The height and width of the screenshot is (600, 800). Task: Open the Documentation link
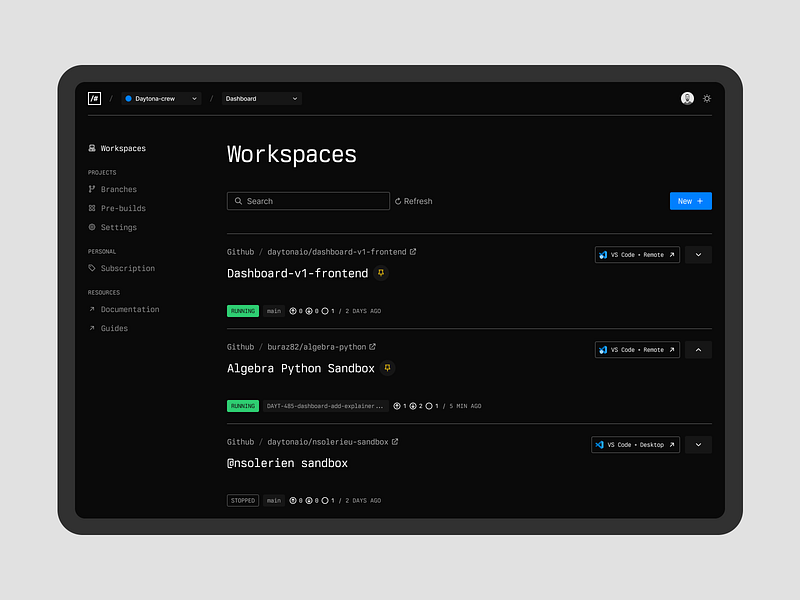[130, 309]
